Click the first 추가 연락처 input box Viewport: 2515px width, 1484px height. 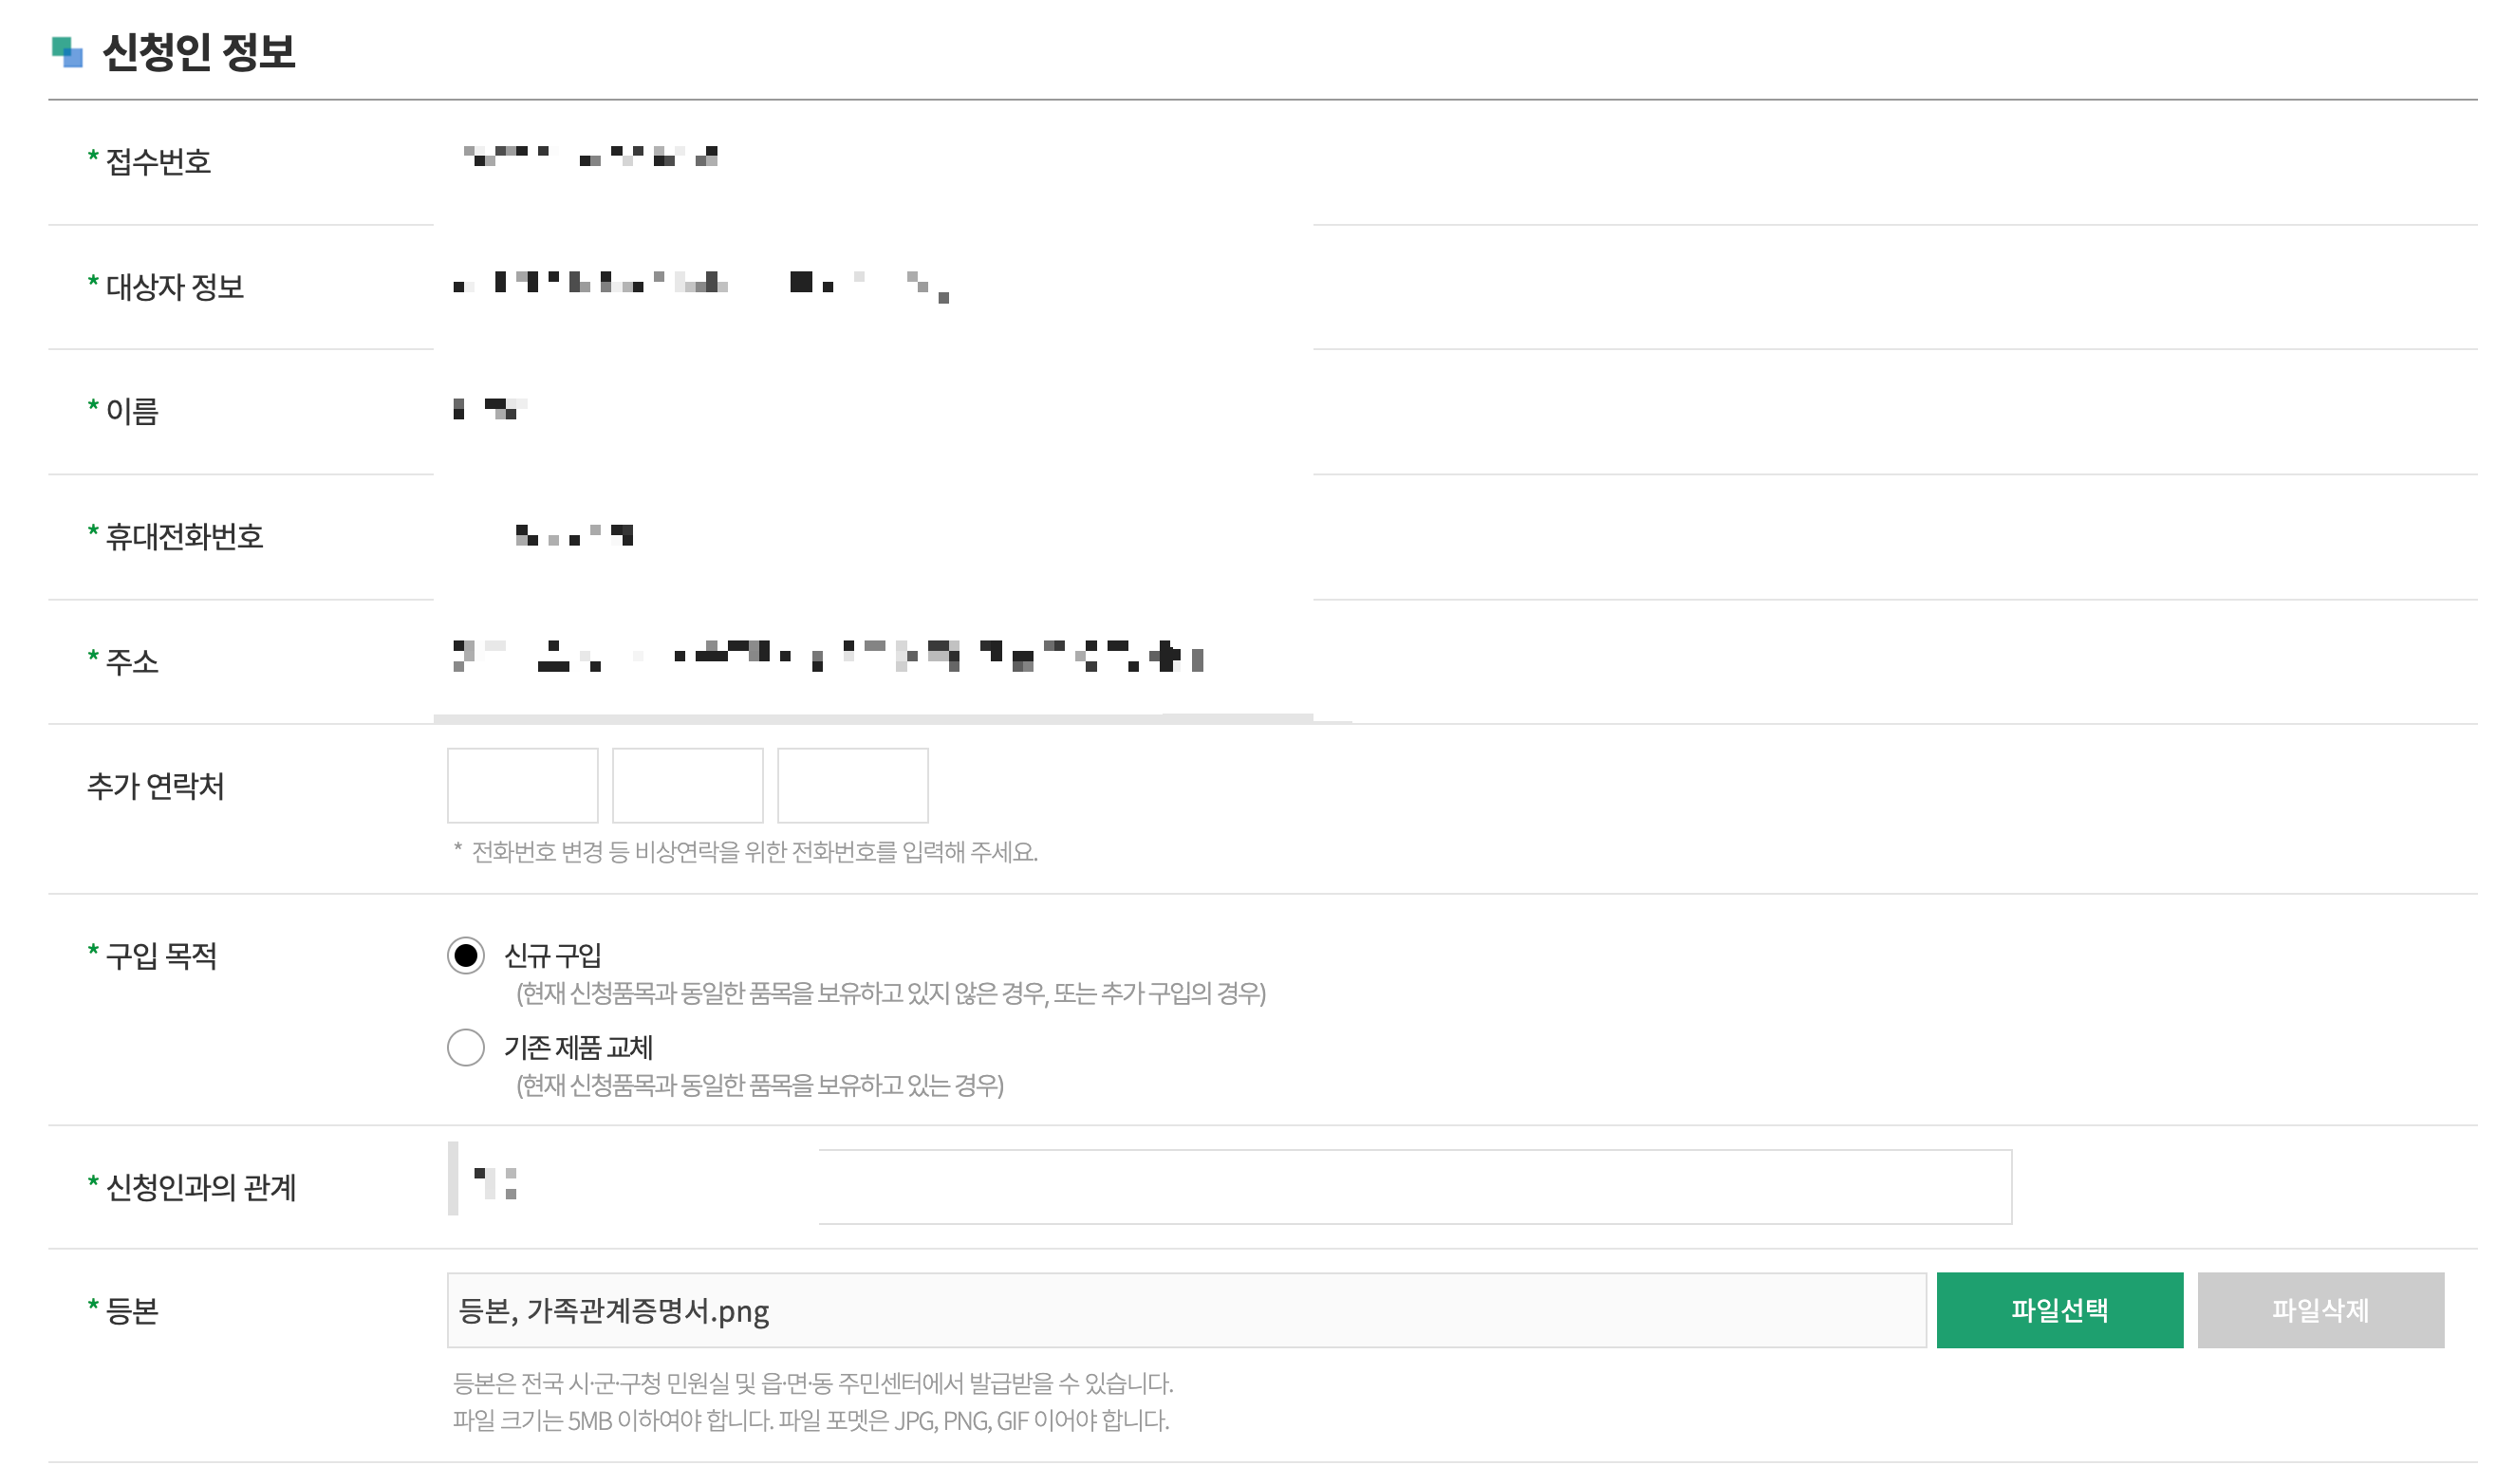[x=521, y=786]
